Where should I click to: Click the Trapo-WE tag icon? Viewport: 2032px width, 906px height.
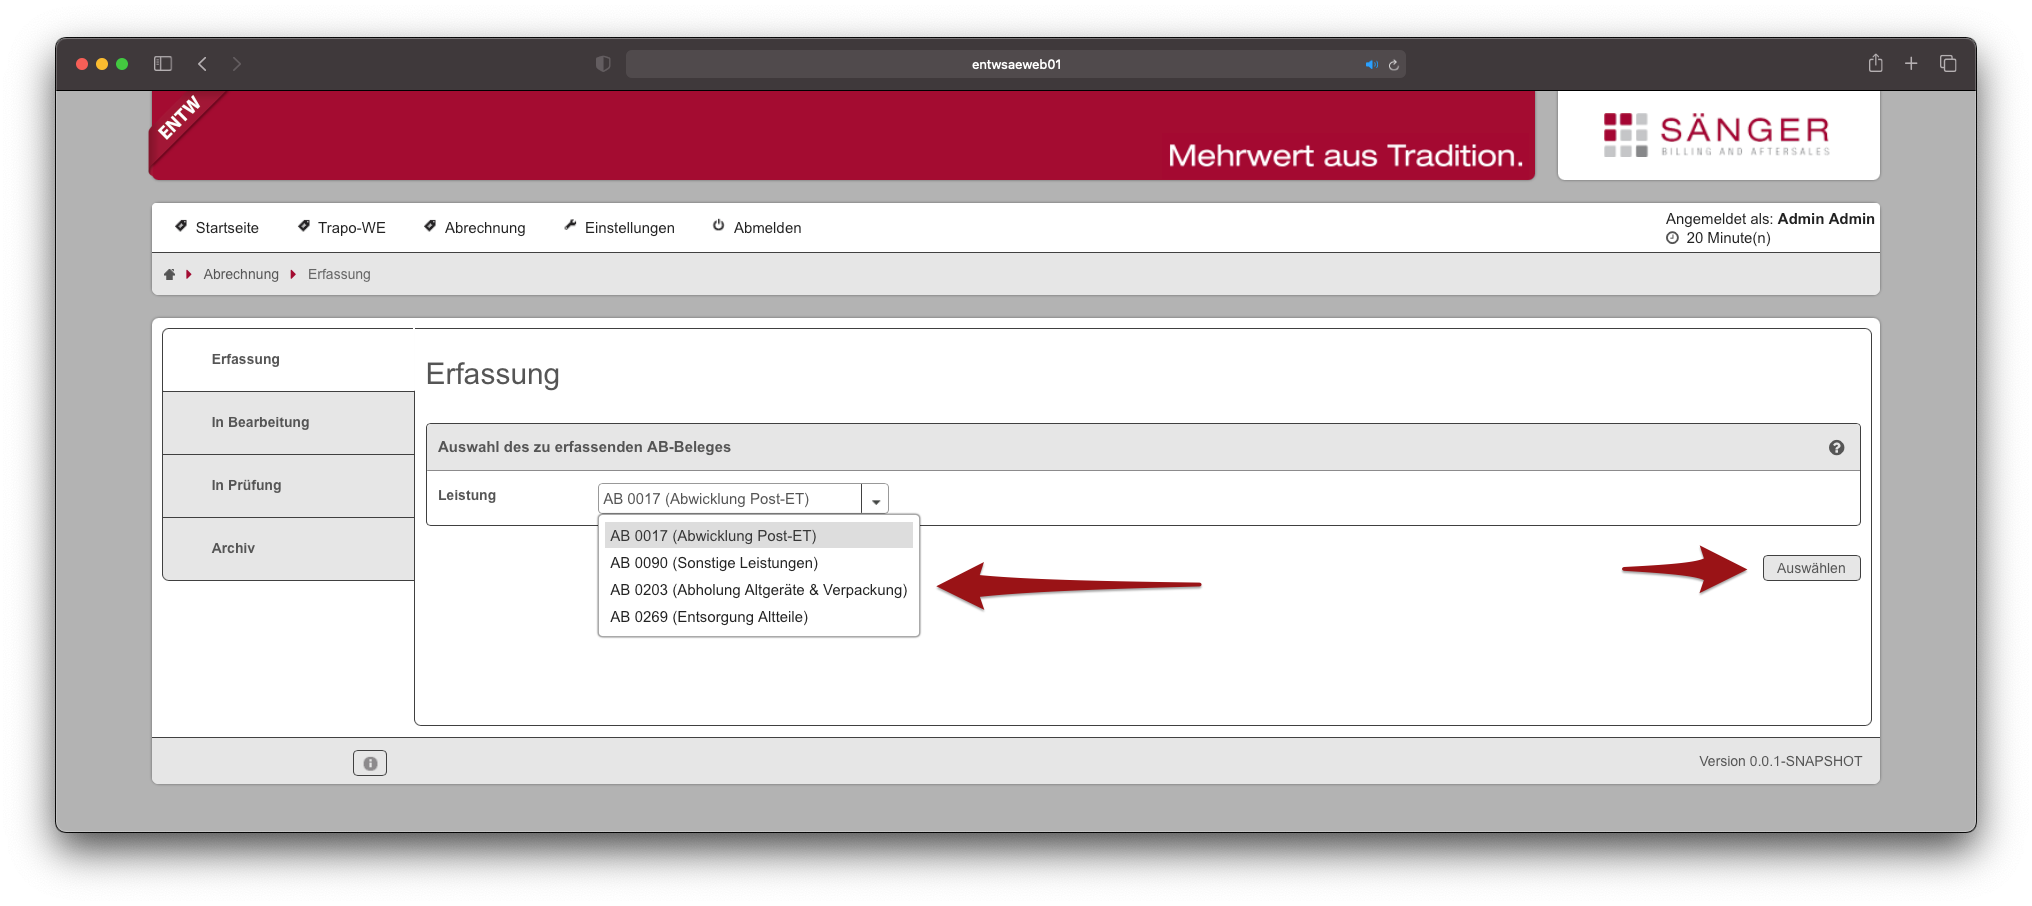[x=304, y=226]
